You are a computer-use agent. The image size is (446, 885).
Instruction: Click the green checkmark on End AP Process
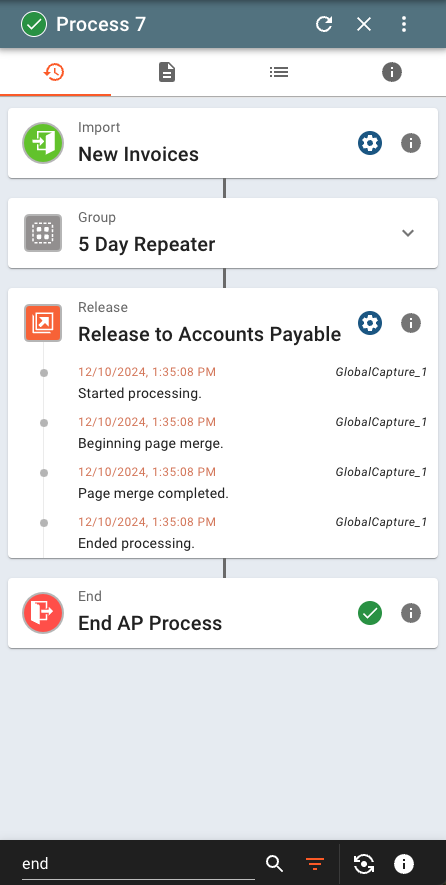[x=370, y=613]
